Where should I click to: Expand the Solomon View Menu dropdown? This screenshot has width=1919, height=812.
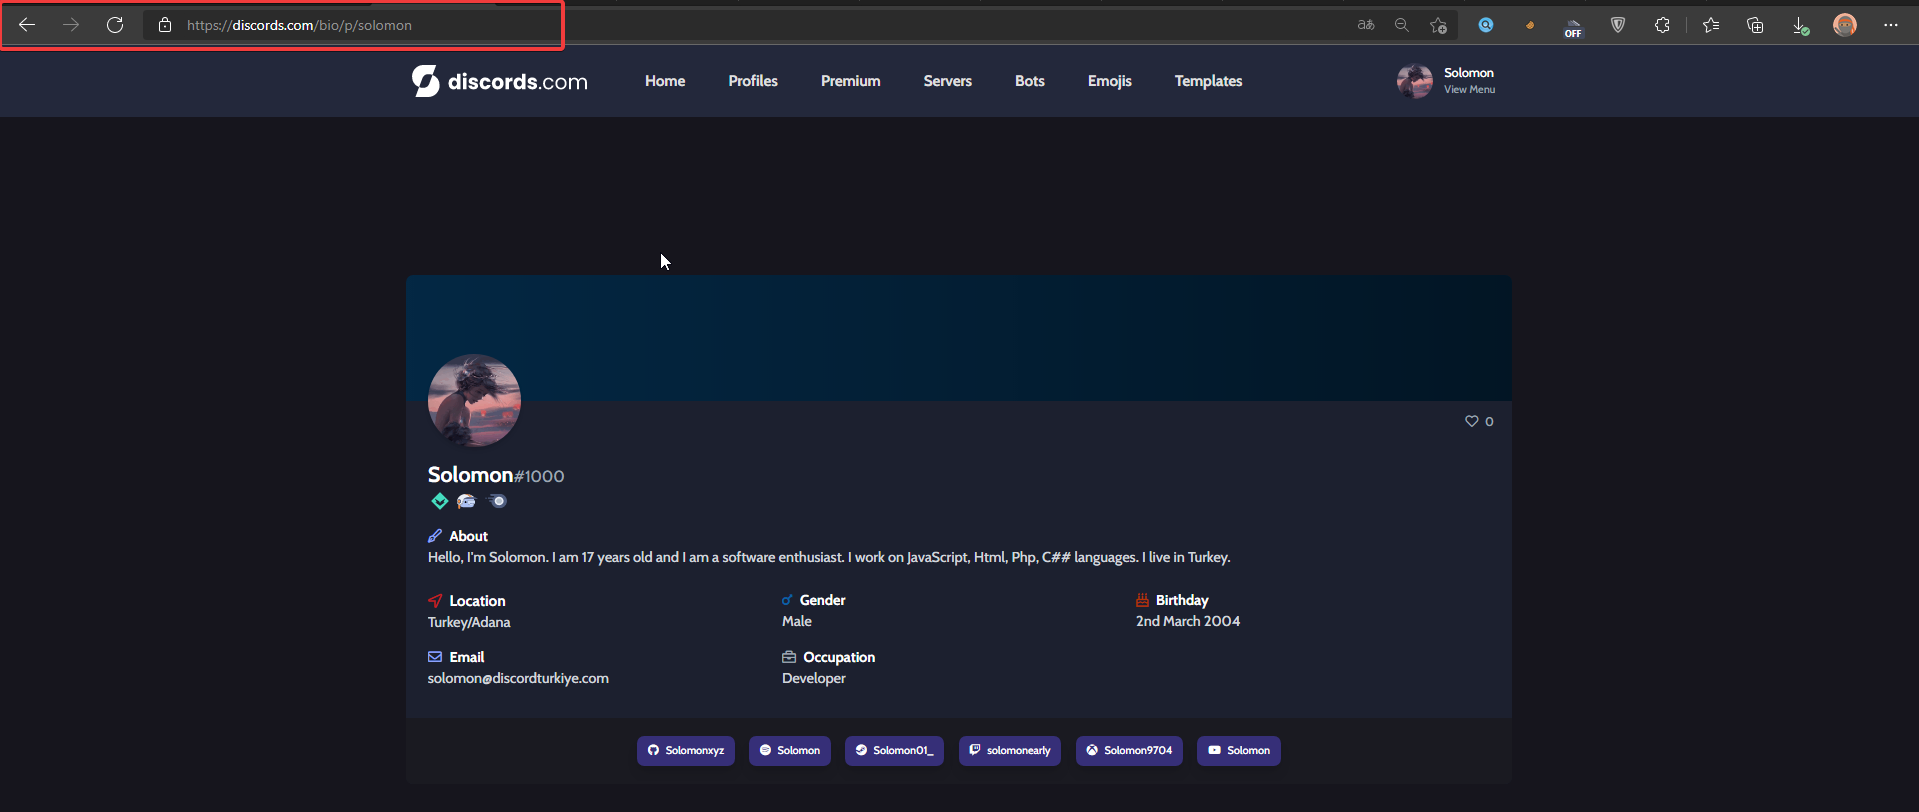click(1470, 81)
